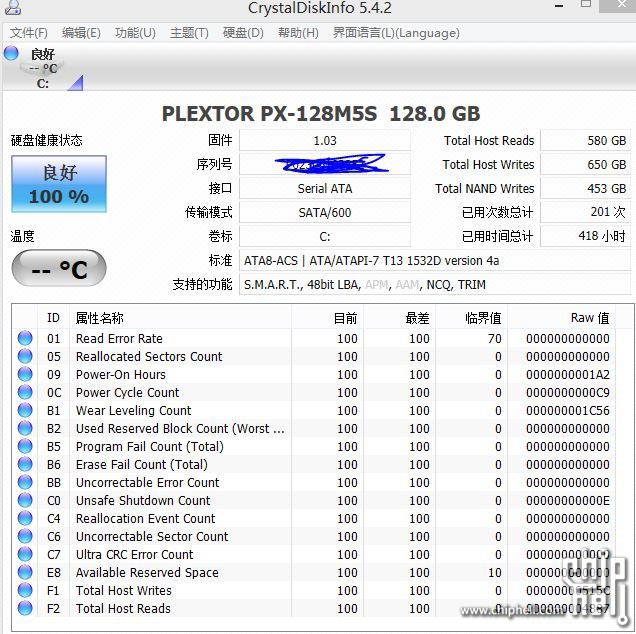Click the 属性名称 column header

pos(180,318)
